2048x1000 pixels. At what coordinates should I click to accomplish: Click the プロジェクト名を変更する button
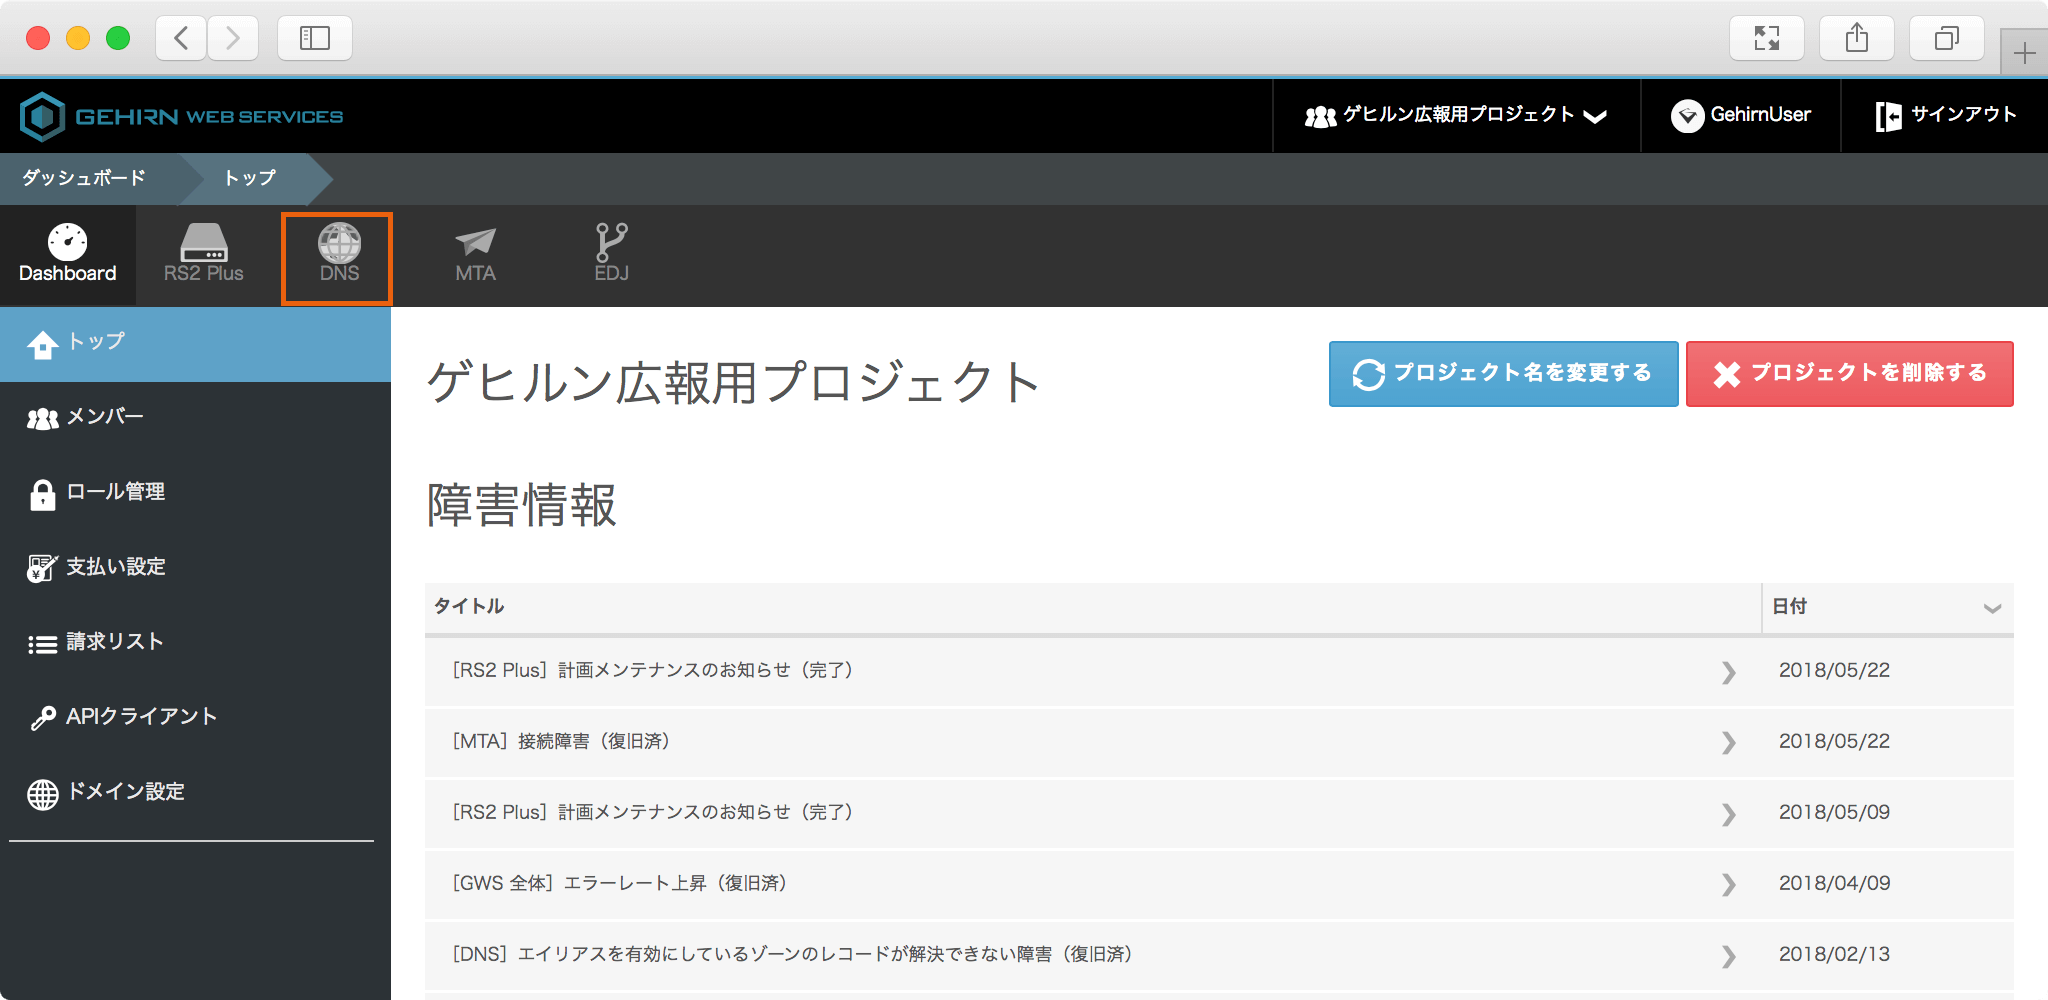(x=1502, y=373)
